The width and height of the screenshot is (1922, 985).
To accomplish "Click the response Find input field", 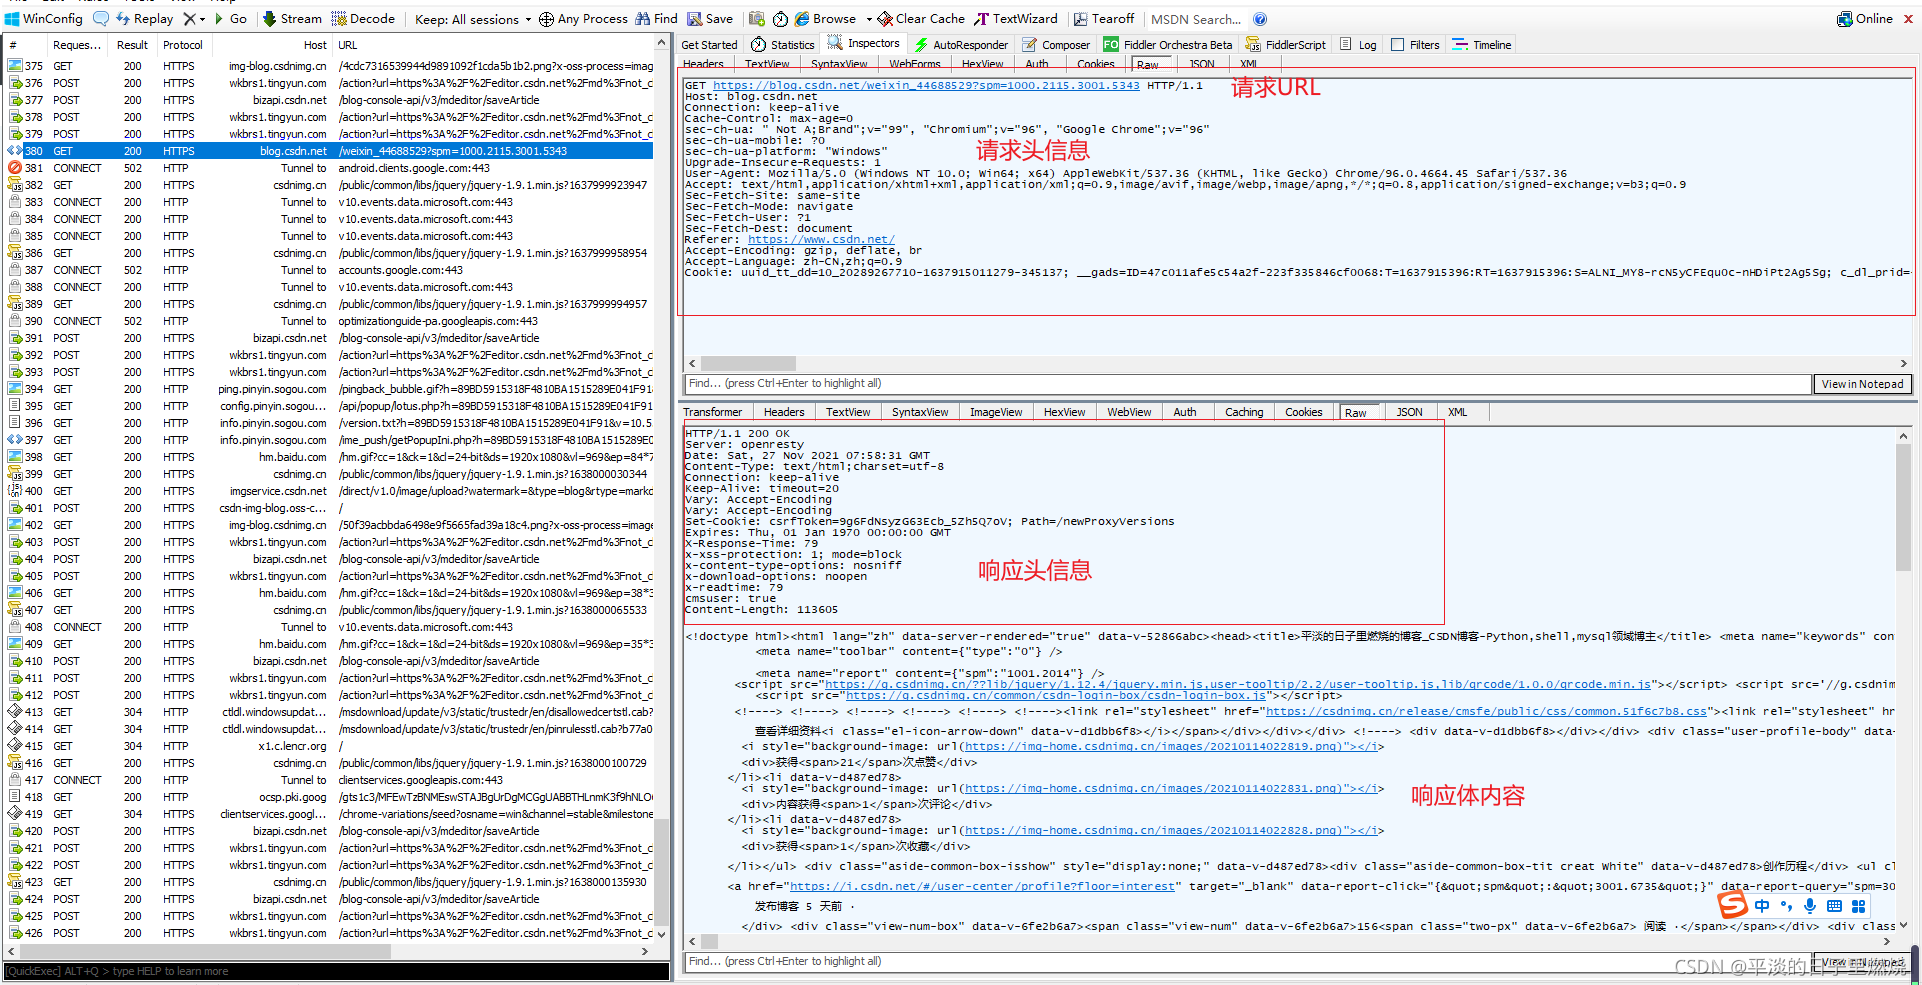I will click(x=1247, y=961).
